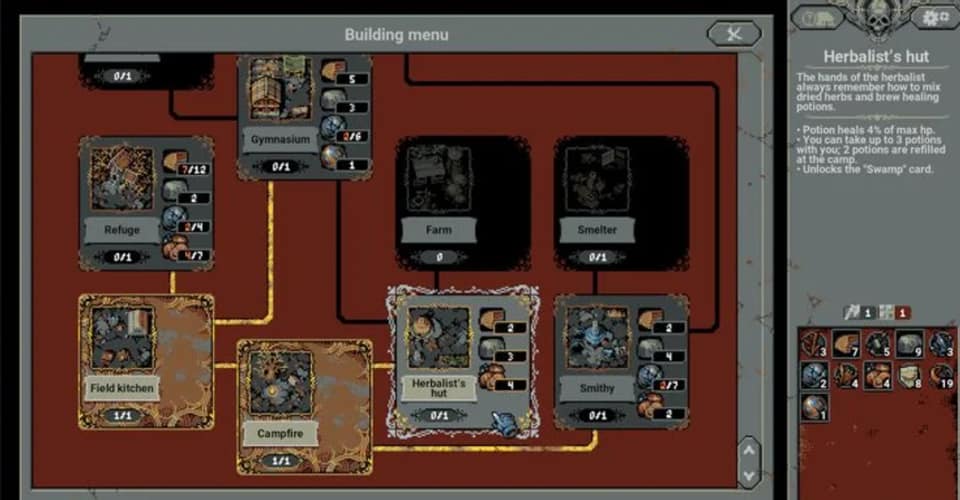Click the Smithy metal cost icon showing 2/7
960x500 pixels.
(x=650, y=377)
